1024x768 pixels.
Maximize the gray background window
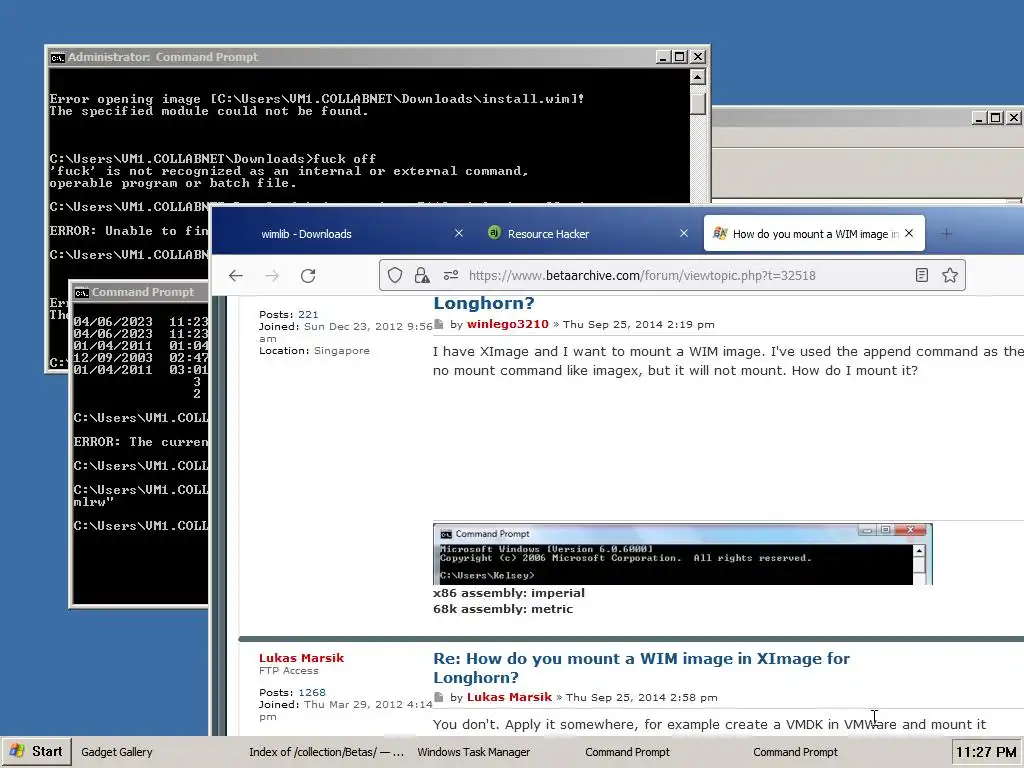click(x=996, y=118)
